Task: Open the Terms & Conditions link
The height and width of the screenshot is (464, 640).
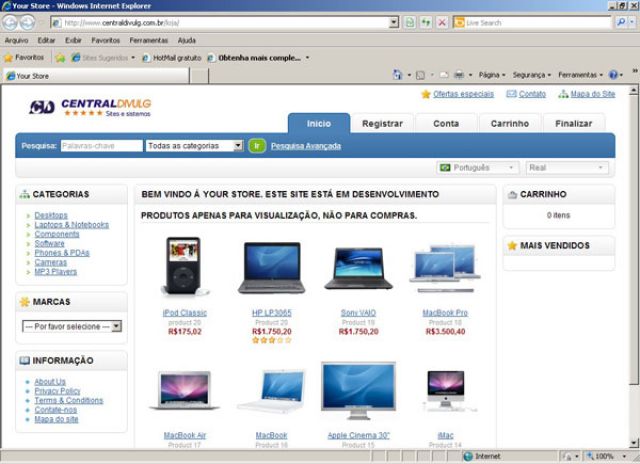Action: (69, 400)
